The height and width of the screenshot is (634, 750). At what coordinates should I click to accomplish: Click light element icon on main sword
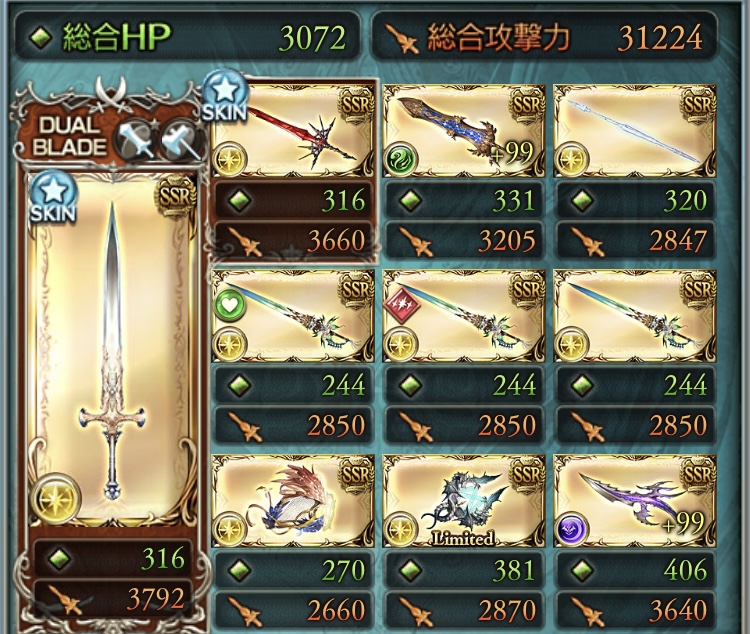tap(55, 498)
